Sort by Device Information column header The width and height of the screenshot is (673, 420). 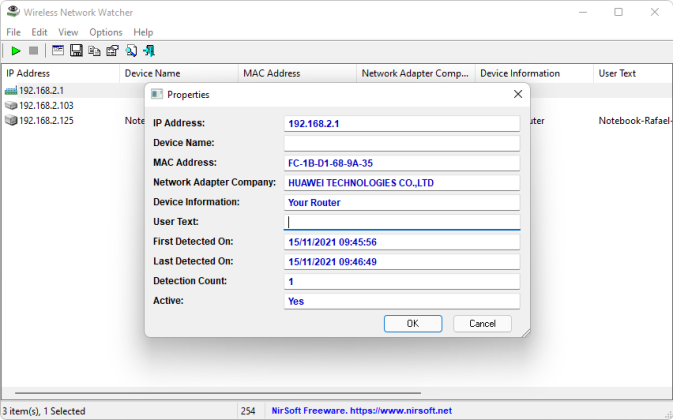click(534, 73)
